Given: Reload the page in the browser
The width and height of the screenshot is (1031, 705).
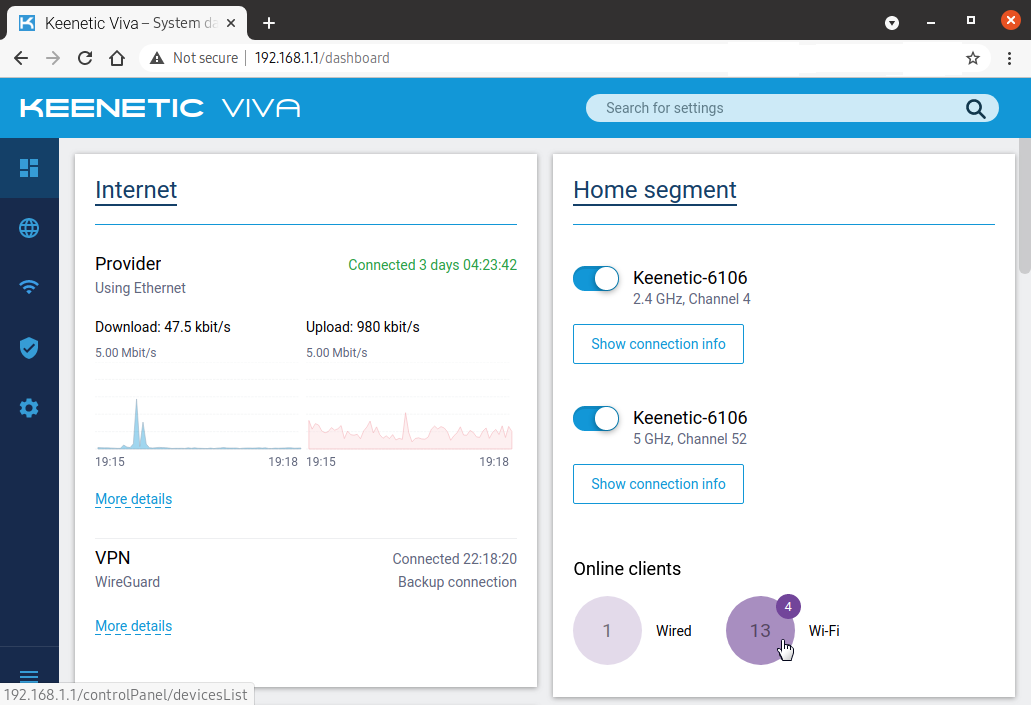Looking at the screenshot, I should point(85,58).
